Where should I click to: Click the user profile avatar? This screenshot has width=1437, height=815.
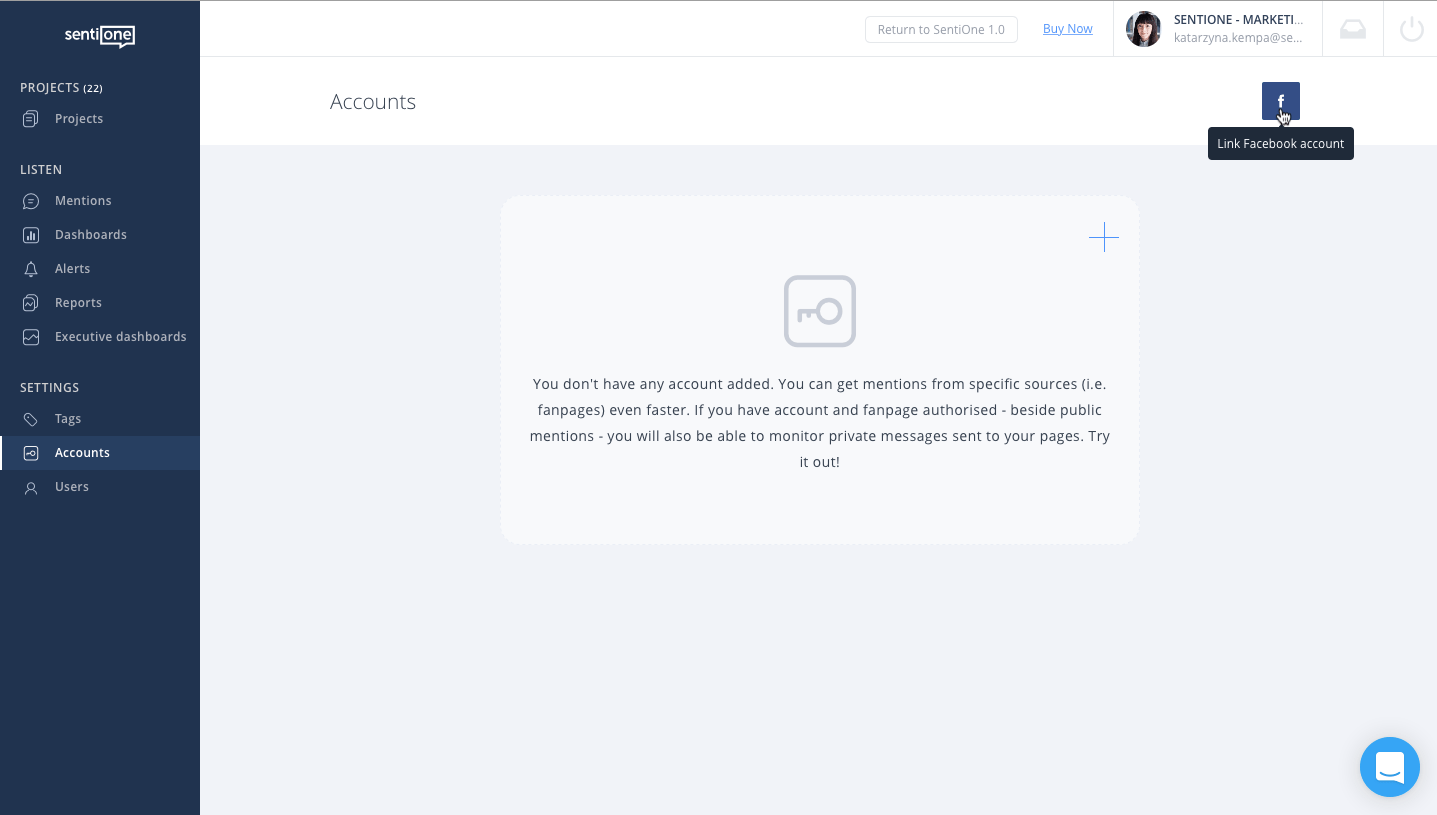(x=1143, y=29)
